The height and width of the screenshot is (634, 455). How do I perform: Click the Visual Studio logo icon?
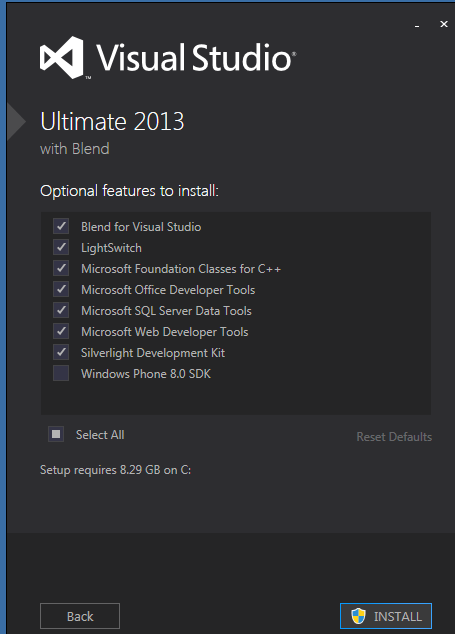[x=63, y=57]
